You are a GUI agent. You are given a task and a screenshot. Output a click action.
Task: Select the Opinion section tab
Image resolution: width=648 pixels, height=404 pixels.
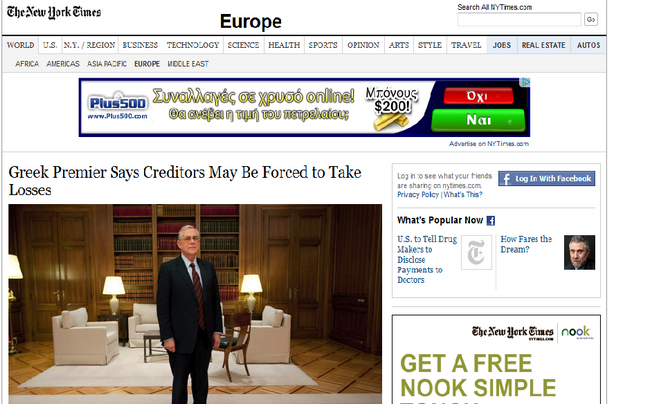pyautogui.click(x=363, y=45)
